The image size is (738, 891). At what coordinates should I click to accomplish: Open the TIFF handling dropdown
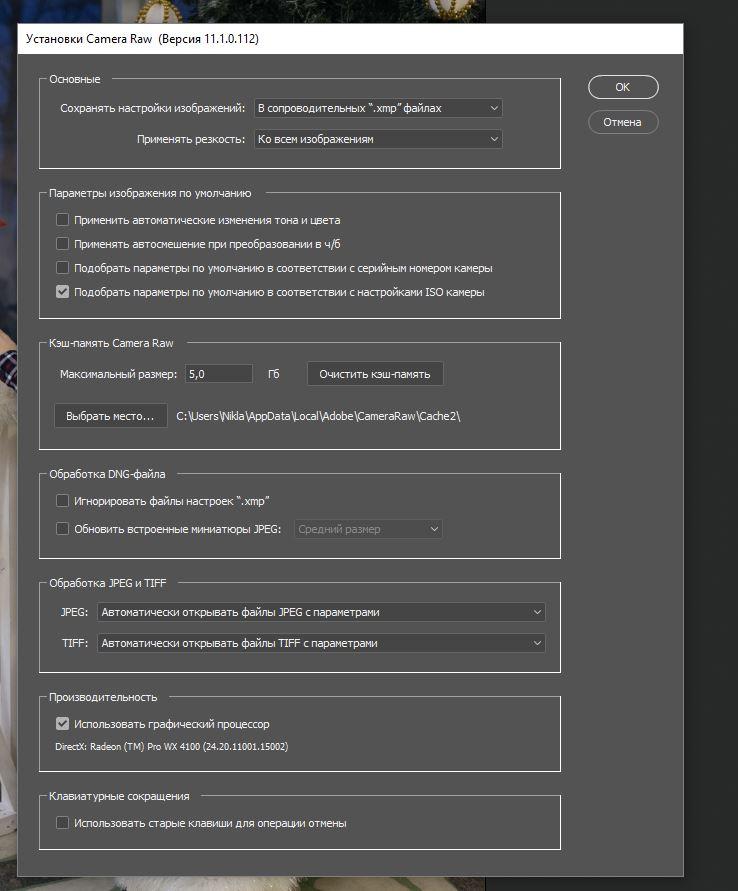click(321, 643)
